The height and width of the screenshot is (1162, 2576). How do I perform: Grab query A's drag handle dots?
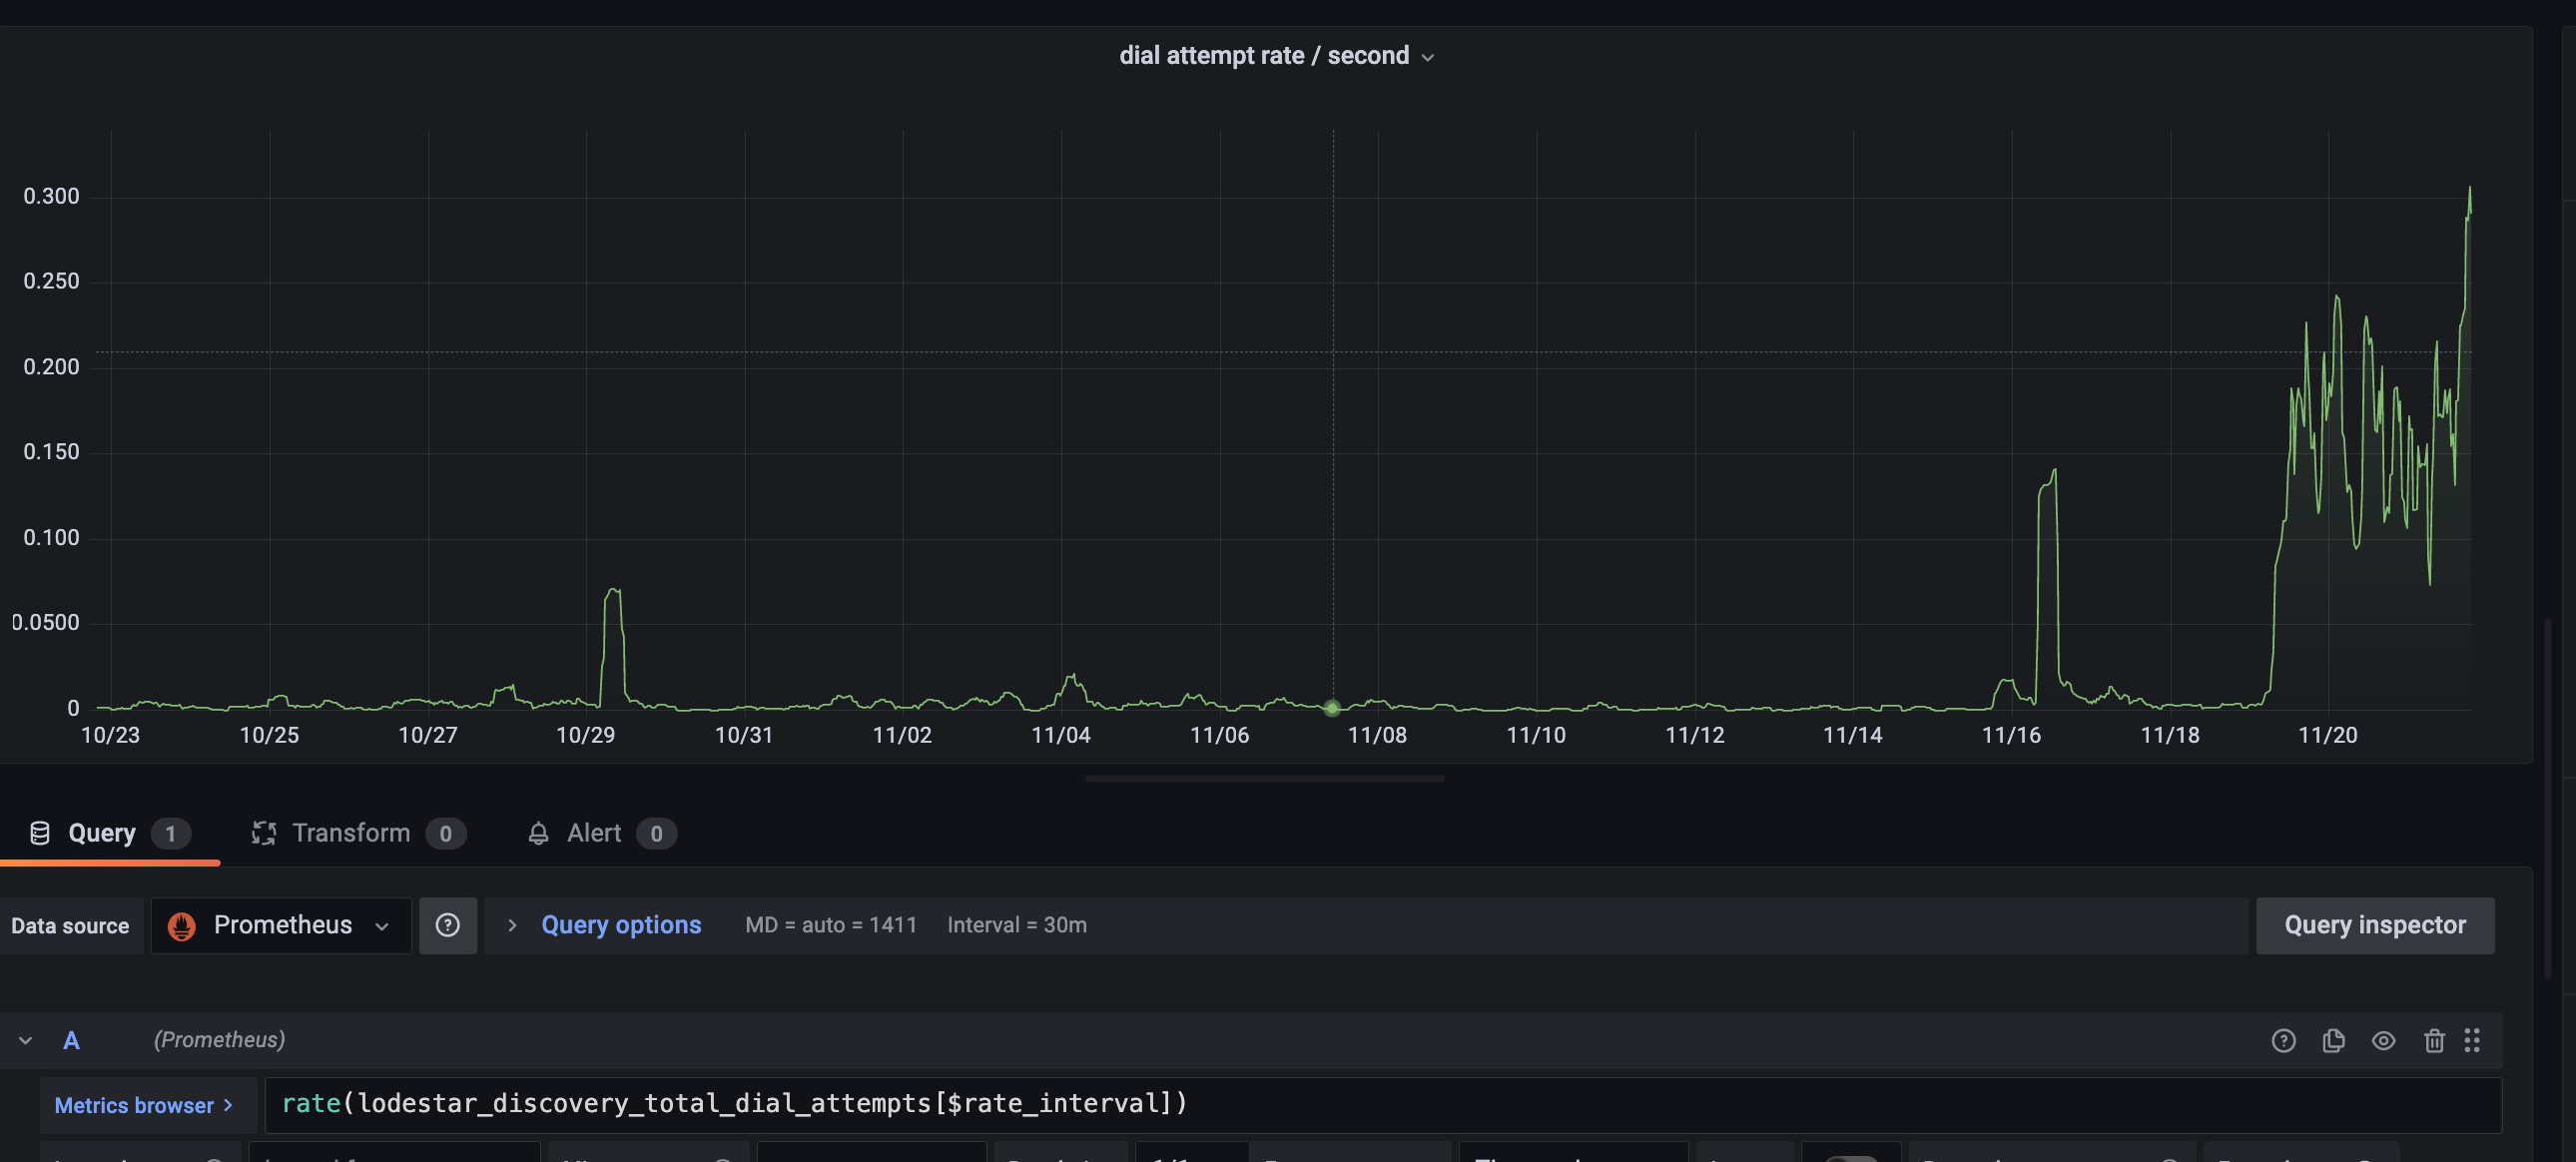(2474, 1040)
